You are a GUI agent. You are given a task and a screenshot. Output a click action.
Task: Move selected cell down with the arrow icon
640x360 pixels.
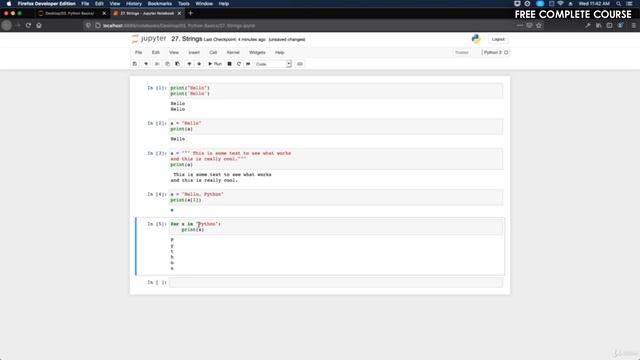[199, 64]
